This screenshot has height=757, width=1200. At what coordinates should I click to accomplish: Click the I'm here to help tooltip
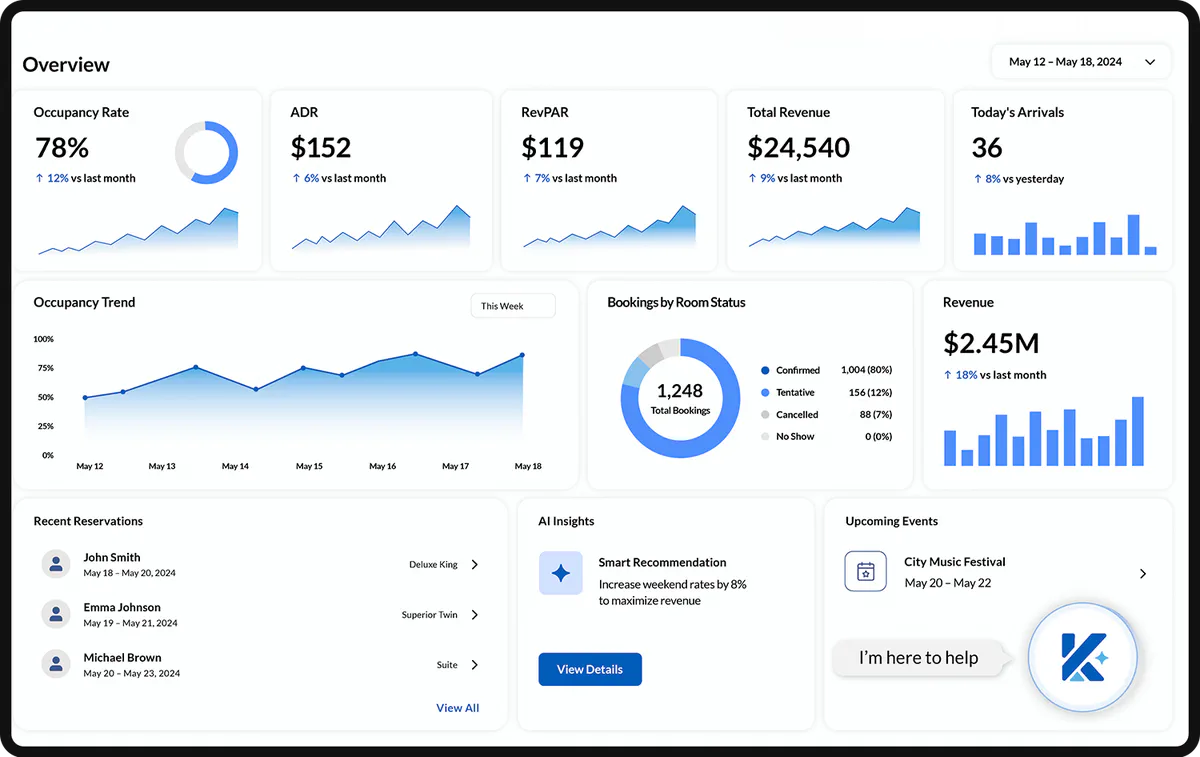[918, 658]
